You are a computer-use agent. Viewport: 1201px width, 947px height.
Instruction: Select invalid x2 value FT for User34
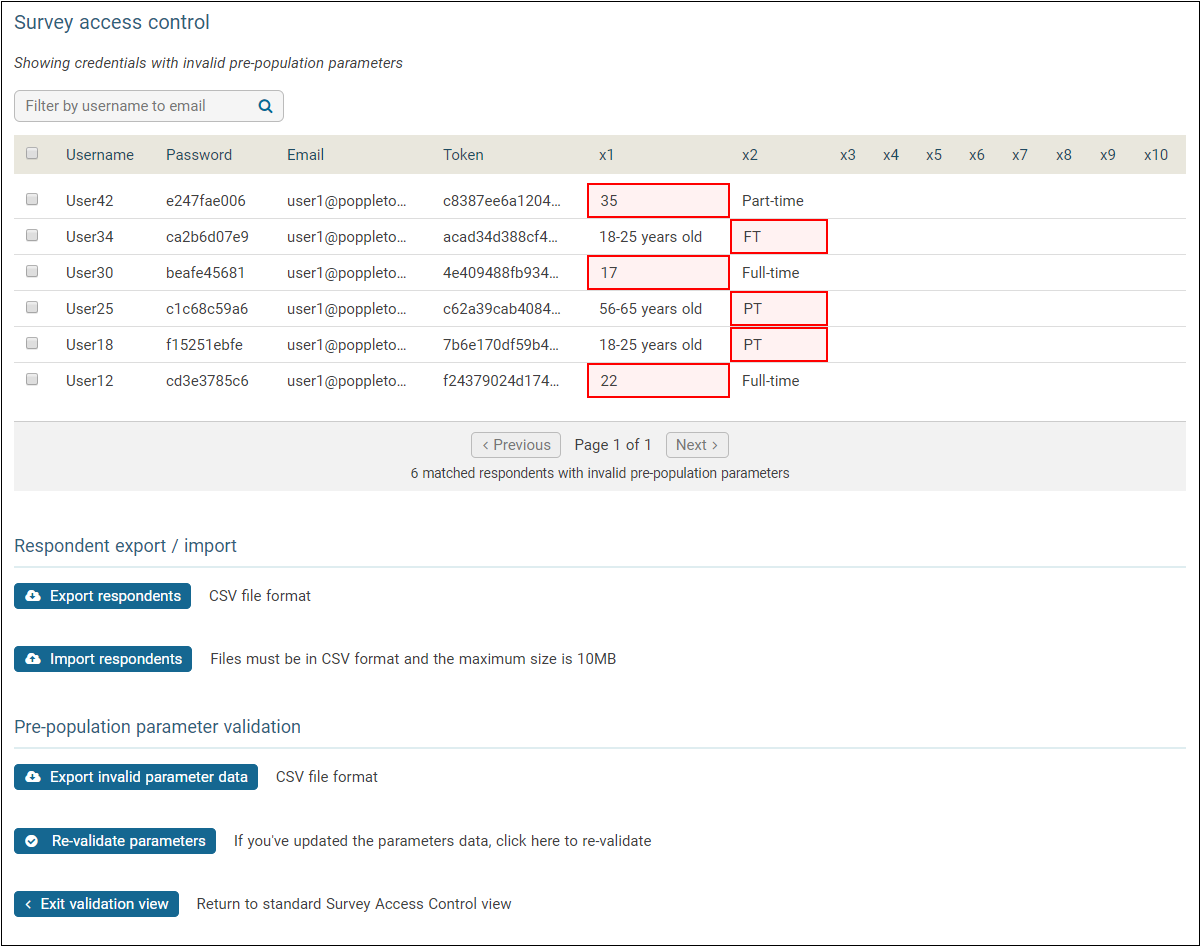[779, 237]
